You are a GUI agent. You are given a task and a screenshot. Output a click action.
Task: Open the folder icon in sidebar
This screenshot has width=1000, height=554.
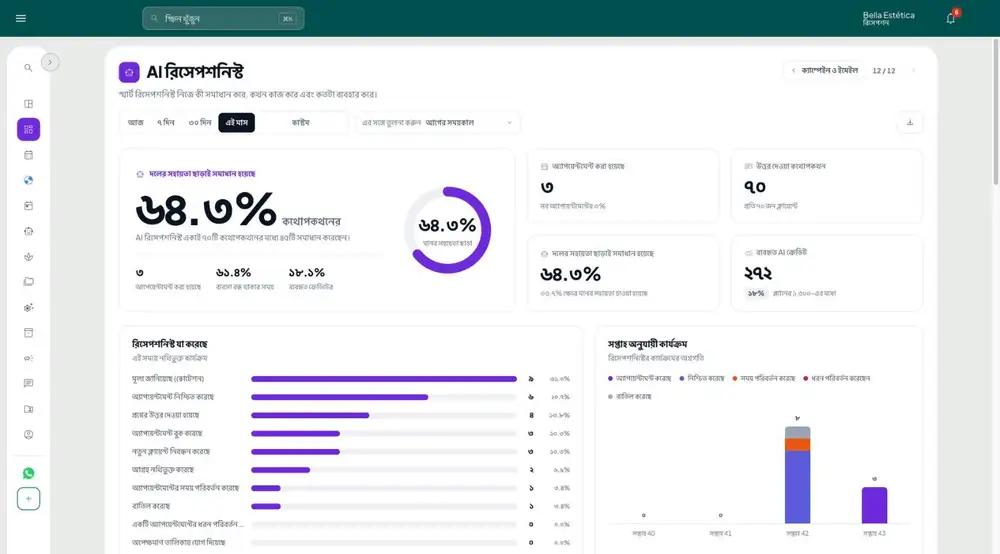coord(28,282)
